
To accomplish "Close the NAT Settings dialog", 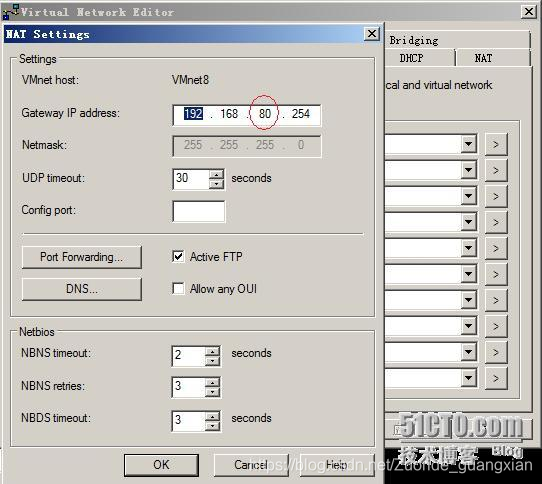I will 372,34.
